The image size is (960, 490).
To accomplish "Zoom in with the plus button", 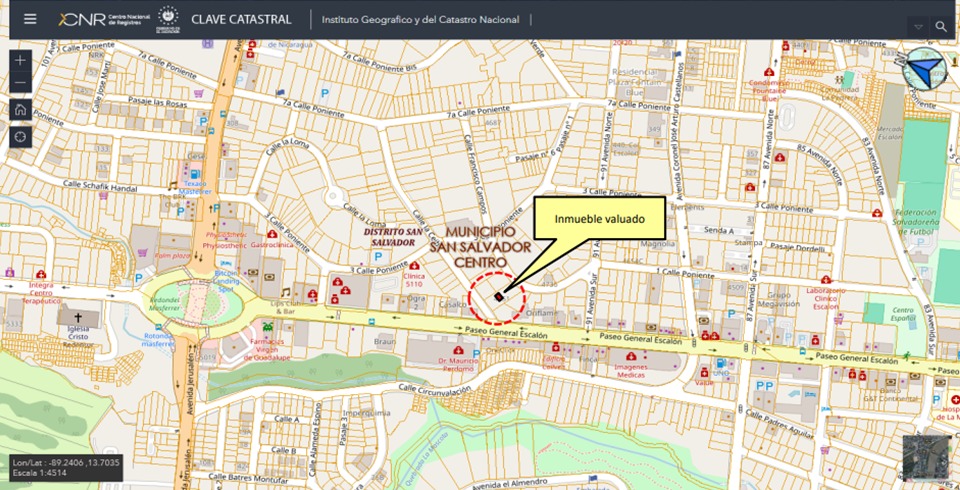I will pyautogui.click(x=21, y=60).
